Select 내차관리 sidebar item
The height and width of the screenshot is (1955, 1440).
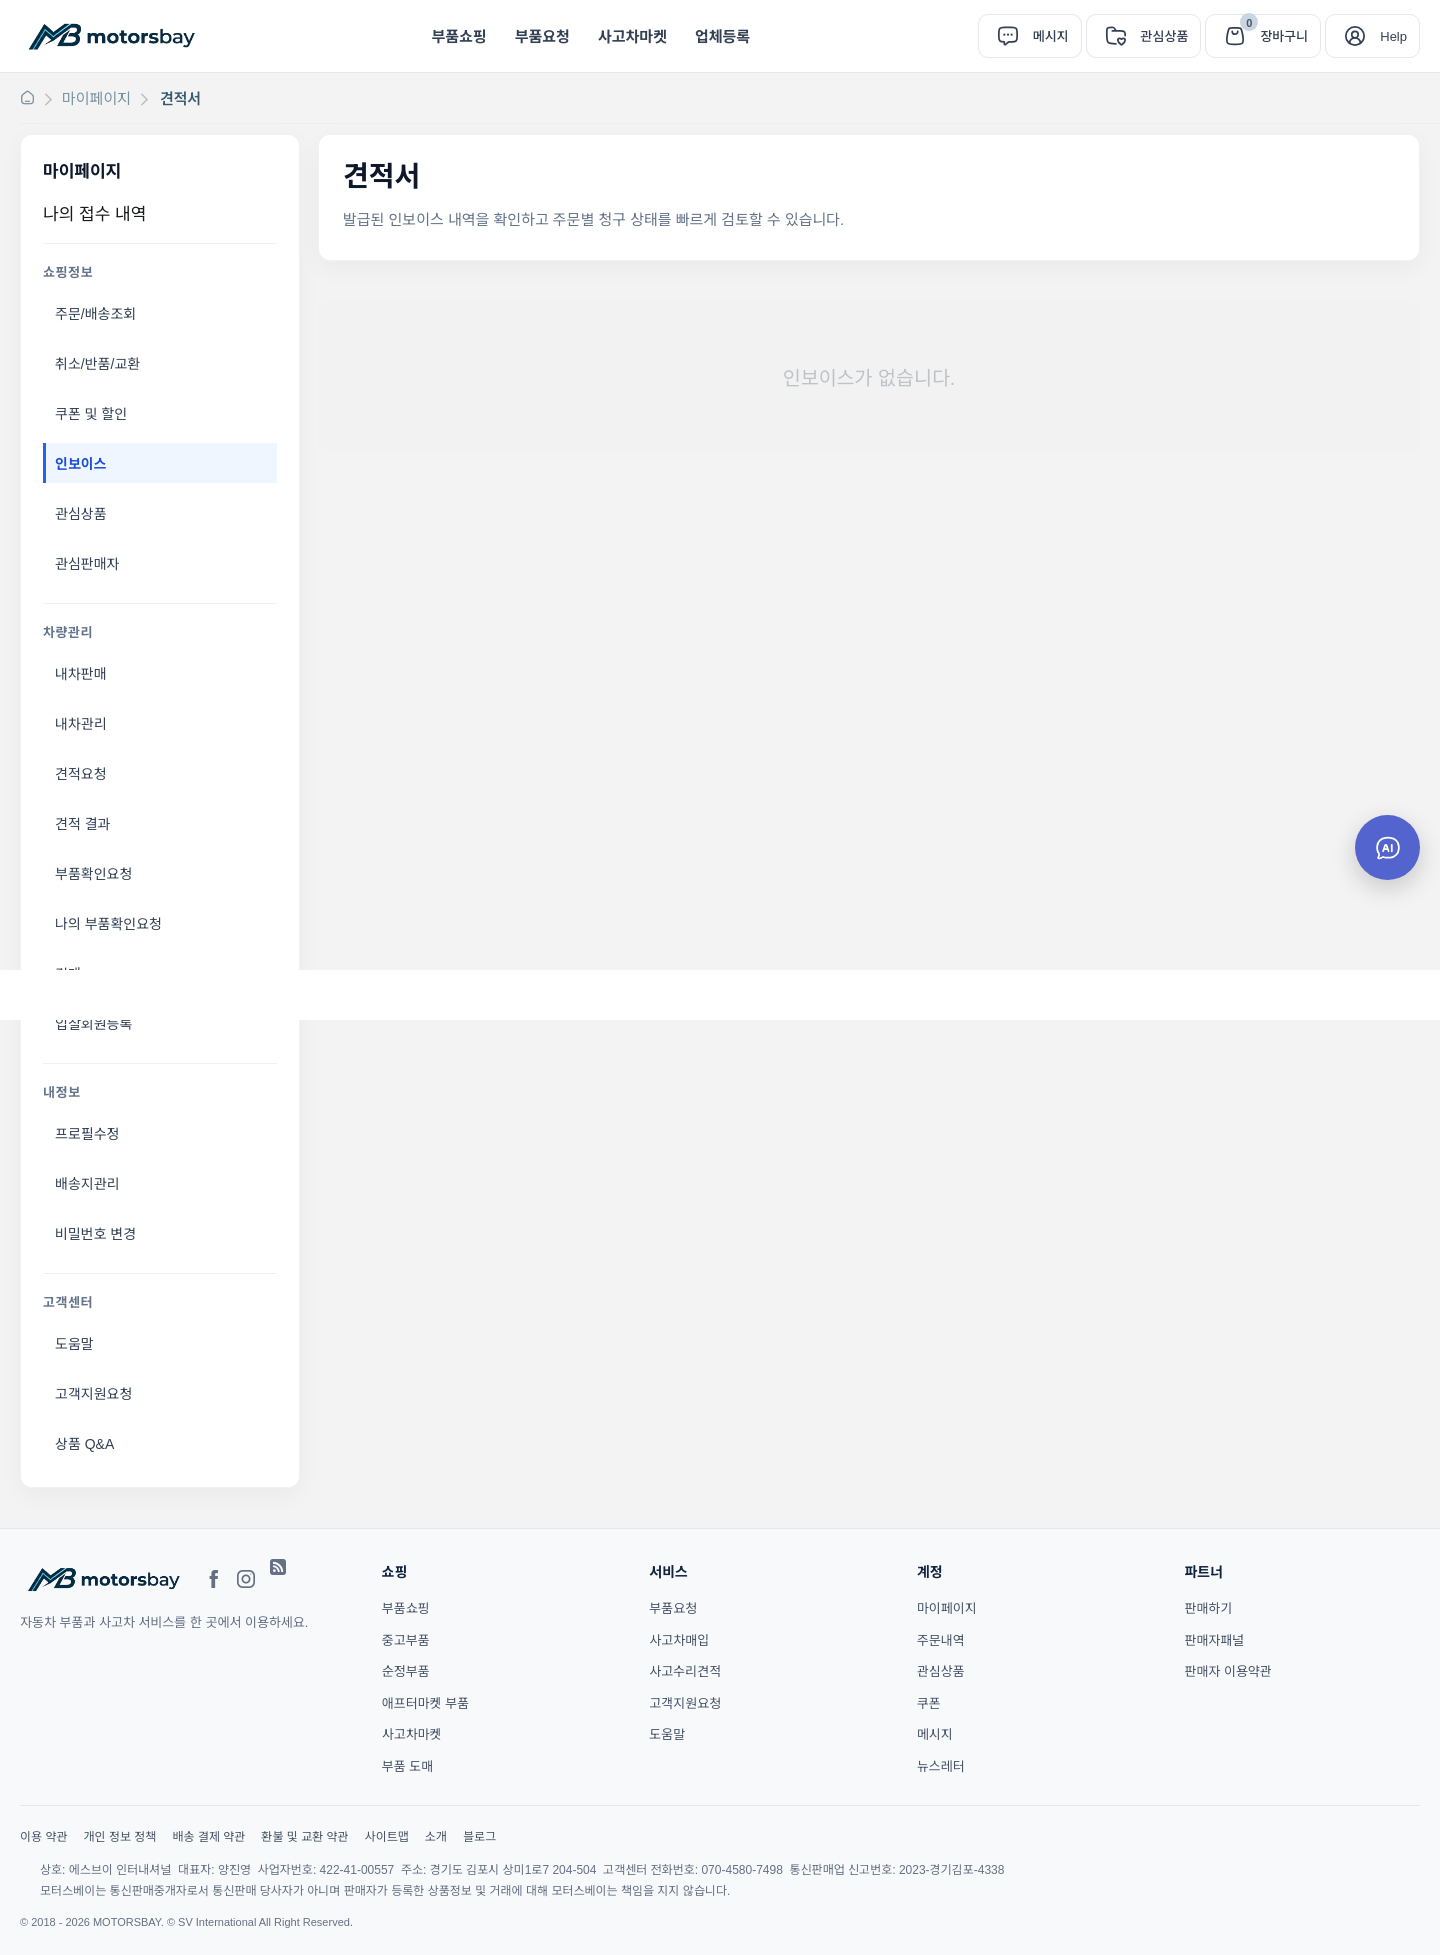click(x=160, y=723)
